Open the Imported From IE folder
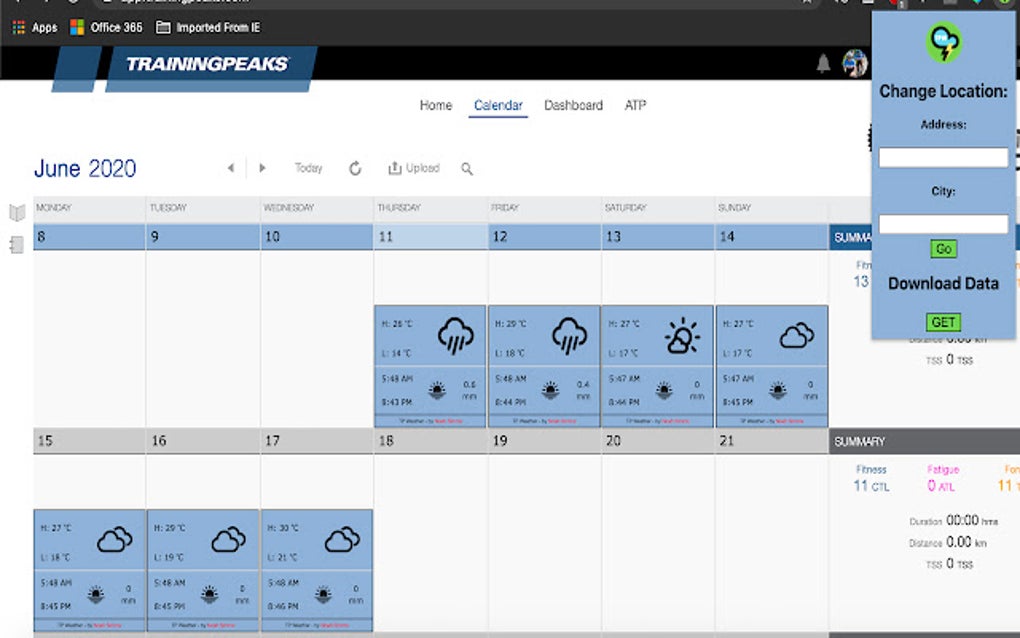 click(208, 27)
